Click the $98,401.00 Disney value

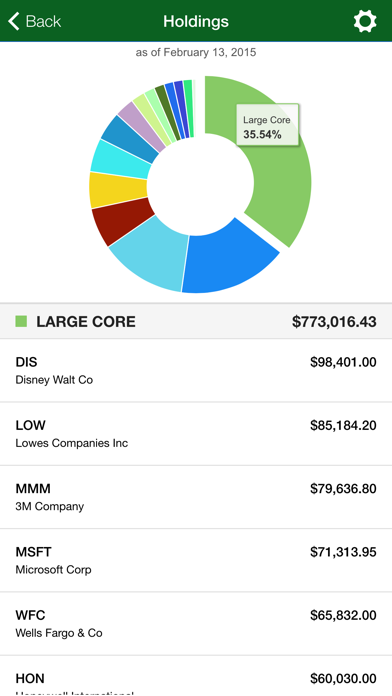pyautogui.click(x=343, y=363)
